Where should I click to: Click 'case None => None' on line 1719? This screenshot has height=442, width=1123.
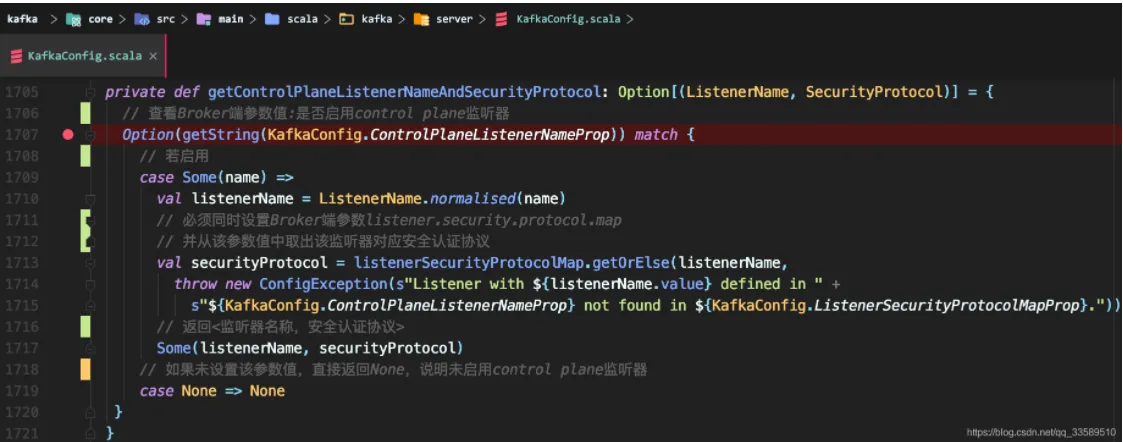click(x=212, y=391)
